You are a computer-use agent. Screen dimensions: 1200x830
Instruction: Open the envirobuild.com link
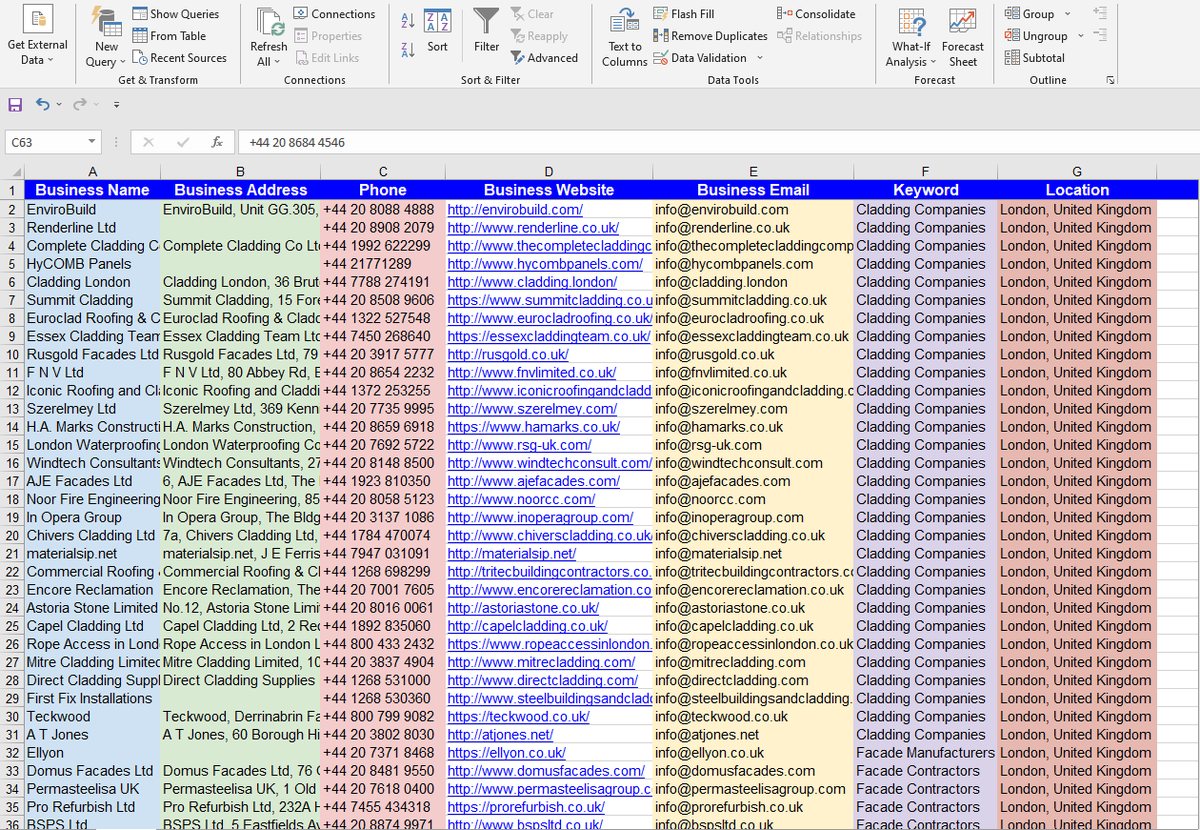[x=515, y=210]
